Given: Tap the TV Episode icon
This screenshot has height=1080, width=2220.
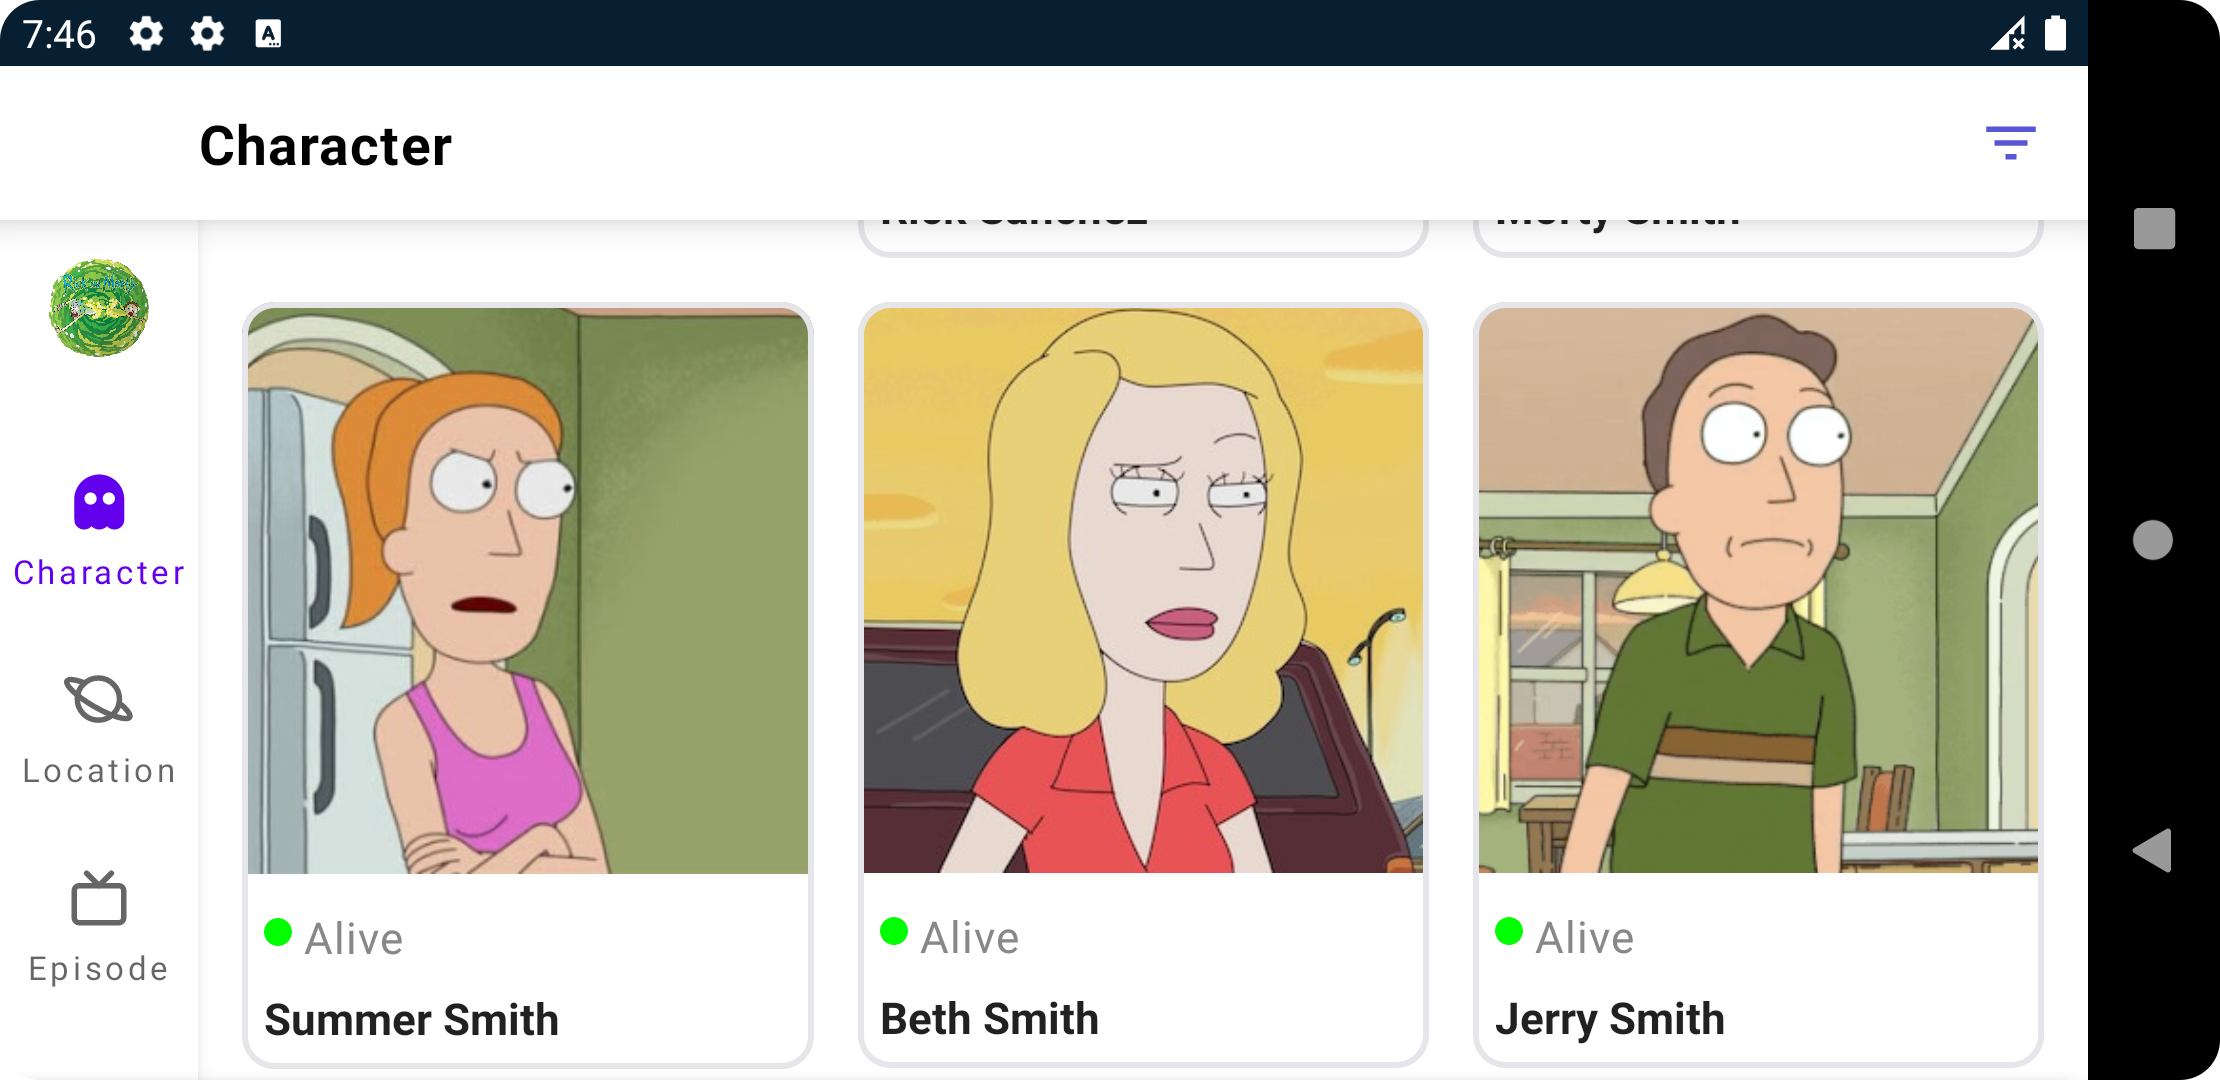Looking at the screenshot, I should point(99,898).
